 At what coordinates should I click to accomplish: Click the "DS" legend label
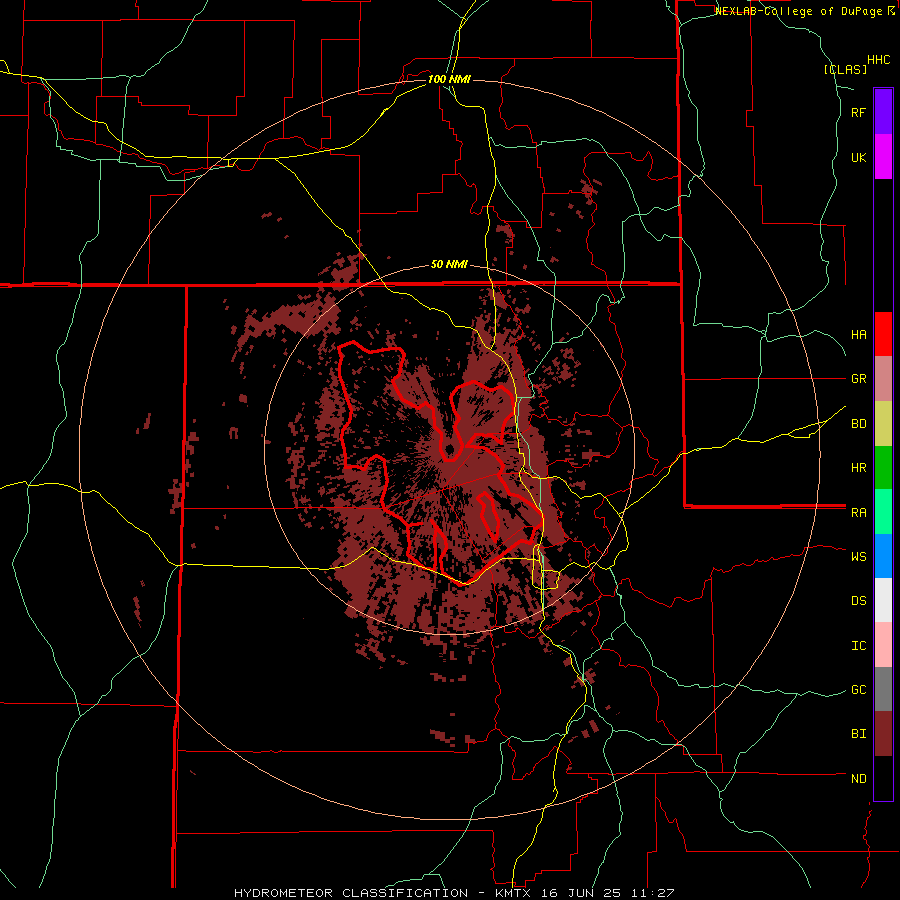(x=859, y=601)
